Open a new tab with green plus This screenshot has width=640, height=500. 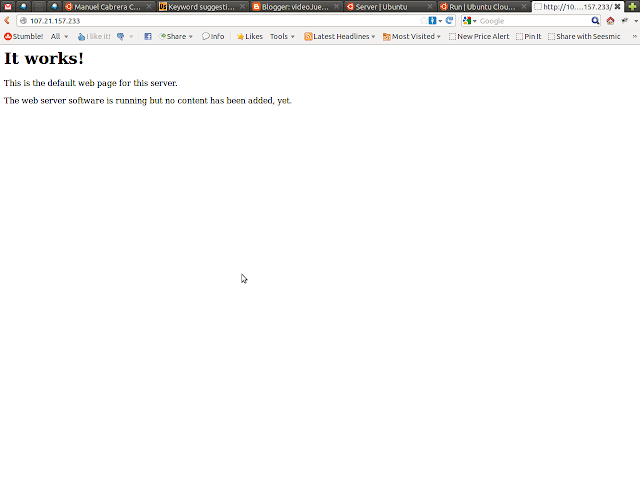[632, 7]
